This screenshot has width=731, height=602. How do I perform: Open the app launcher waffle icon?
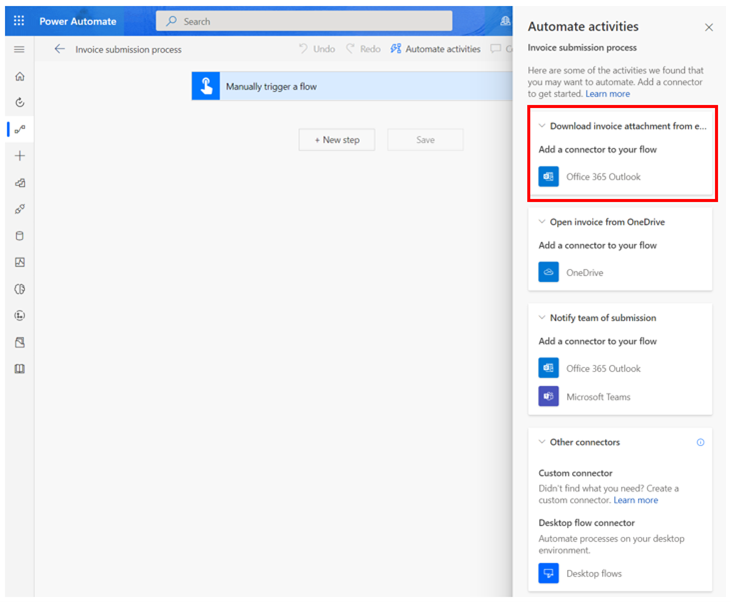click(x=19, y=21)
